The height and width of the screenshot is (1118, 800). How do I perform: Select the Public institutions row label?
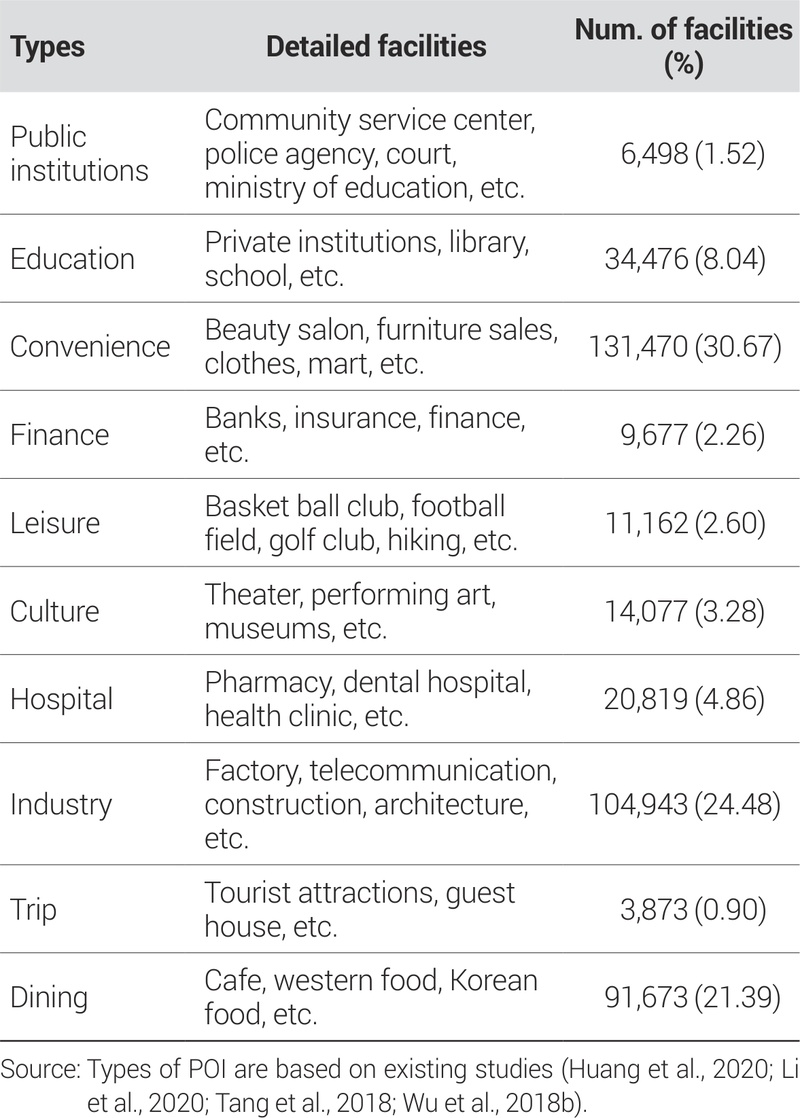(79, 153)
